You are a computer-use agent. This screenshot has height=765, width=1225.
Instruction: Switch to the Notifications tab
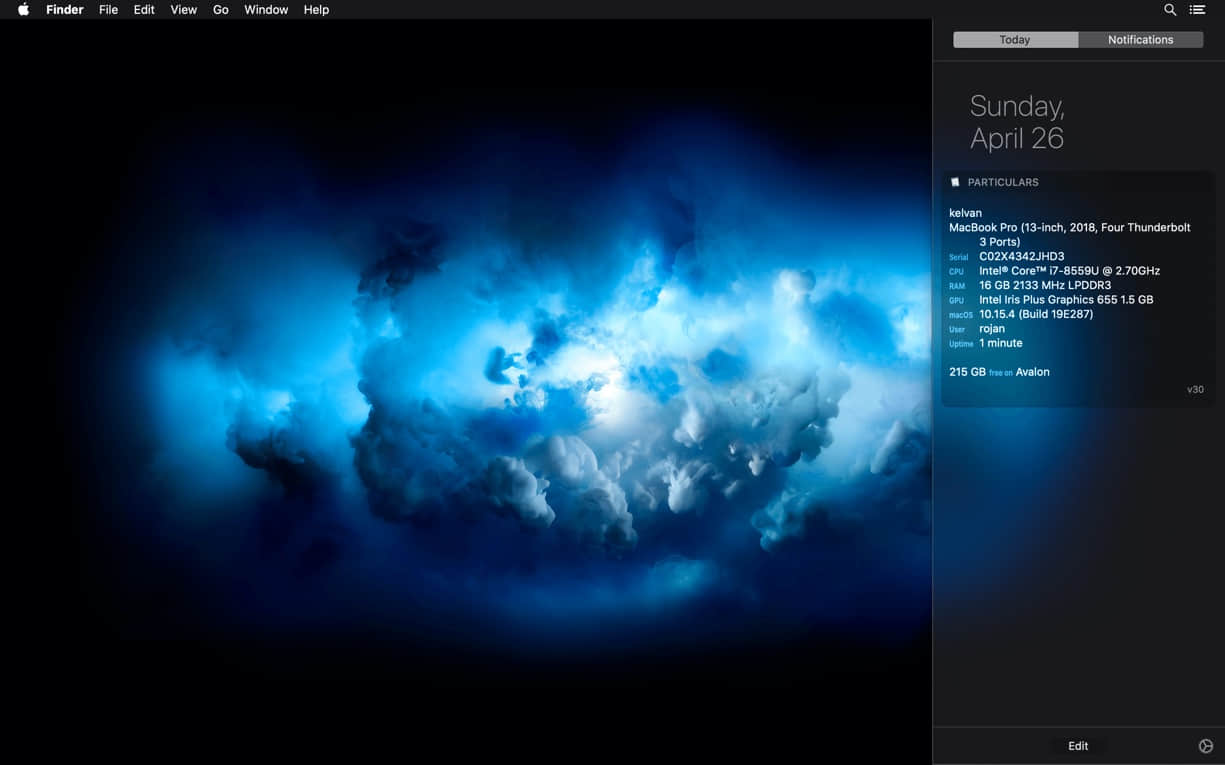tap(1140, 40)
